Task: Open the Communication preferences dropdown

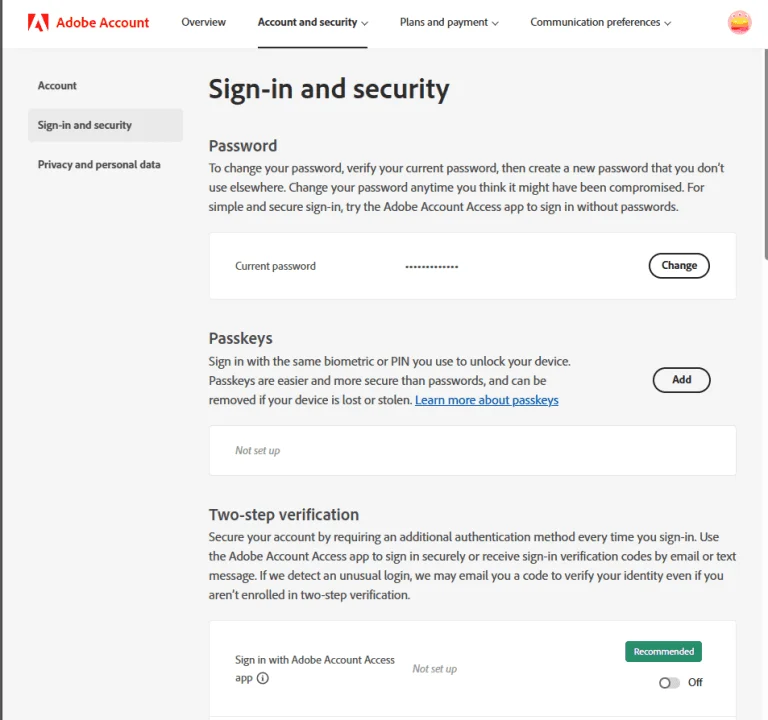Action: [x=600, y=23]
